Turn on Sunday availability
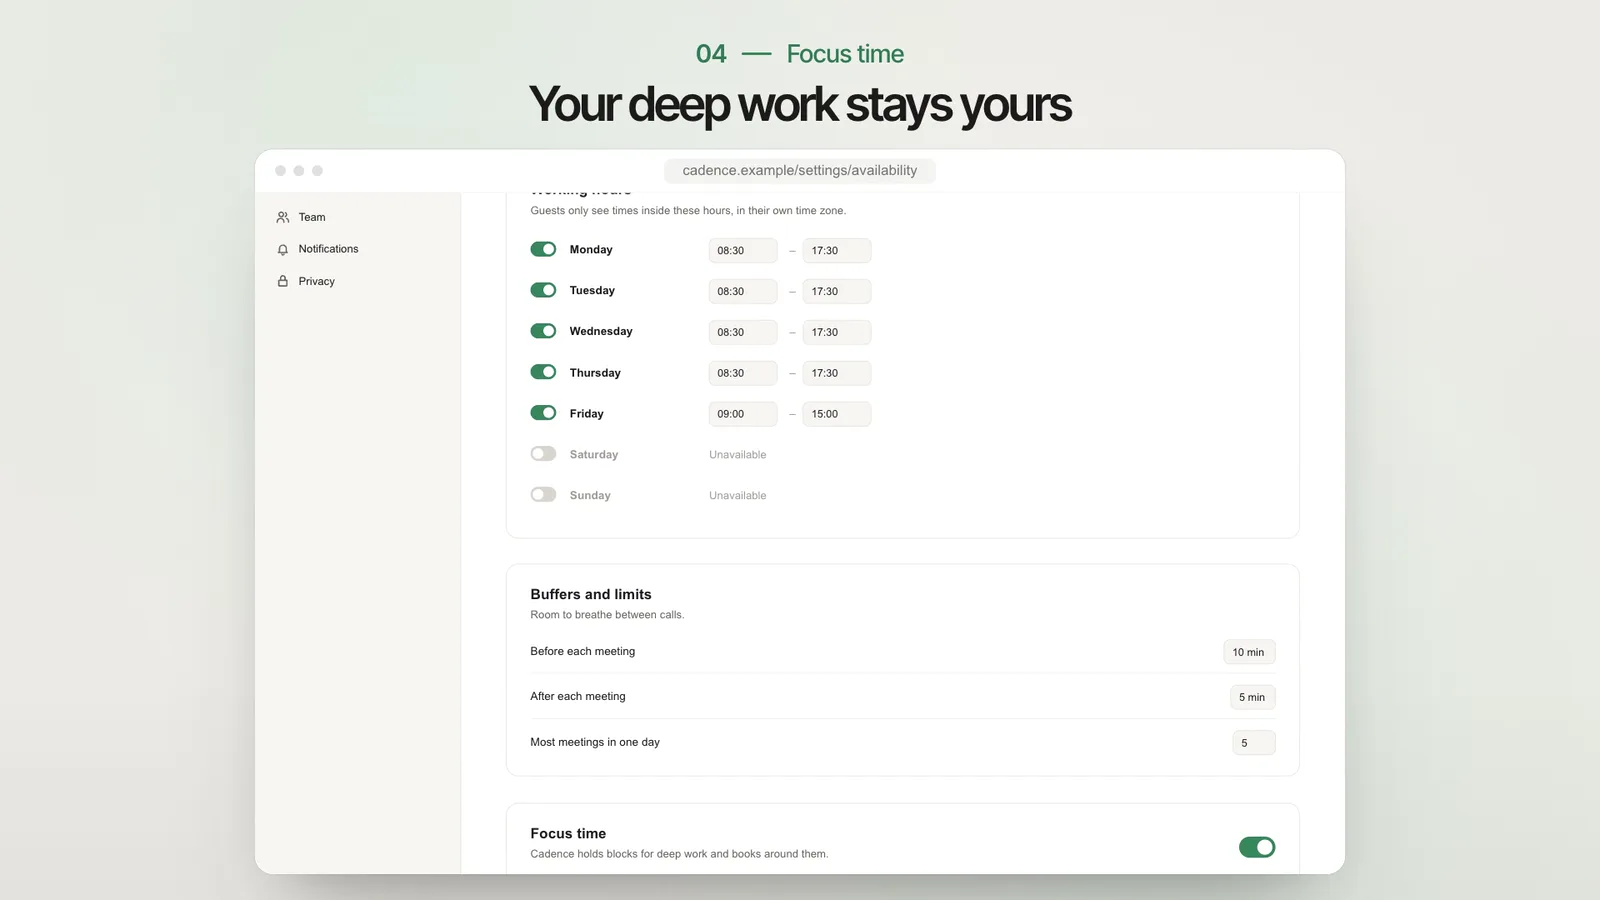The width and height of the screenshot is (1600, 900). pyautogui.click(x=543, y=495)
